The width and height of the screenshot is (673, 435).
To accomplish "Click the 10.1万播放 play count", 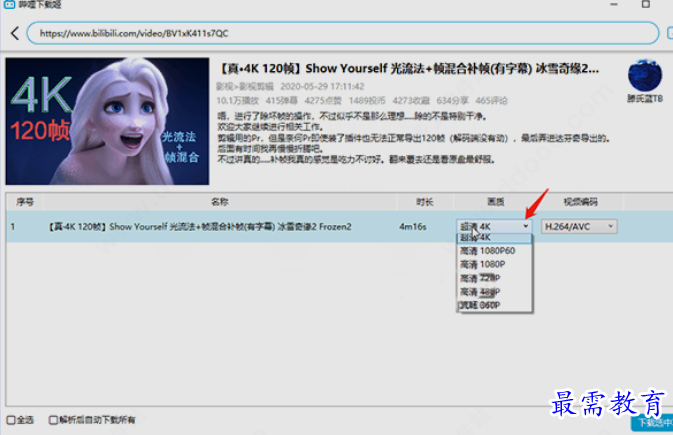I will click(x=237, y=100).
